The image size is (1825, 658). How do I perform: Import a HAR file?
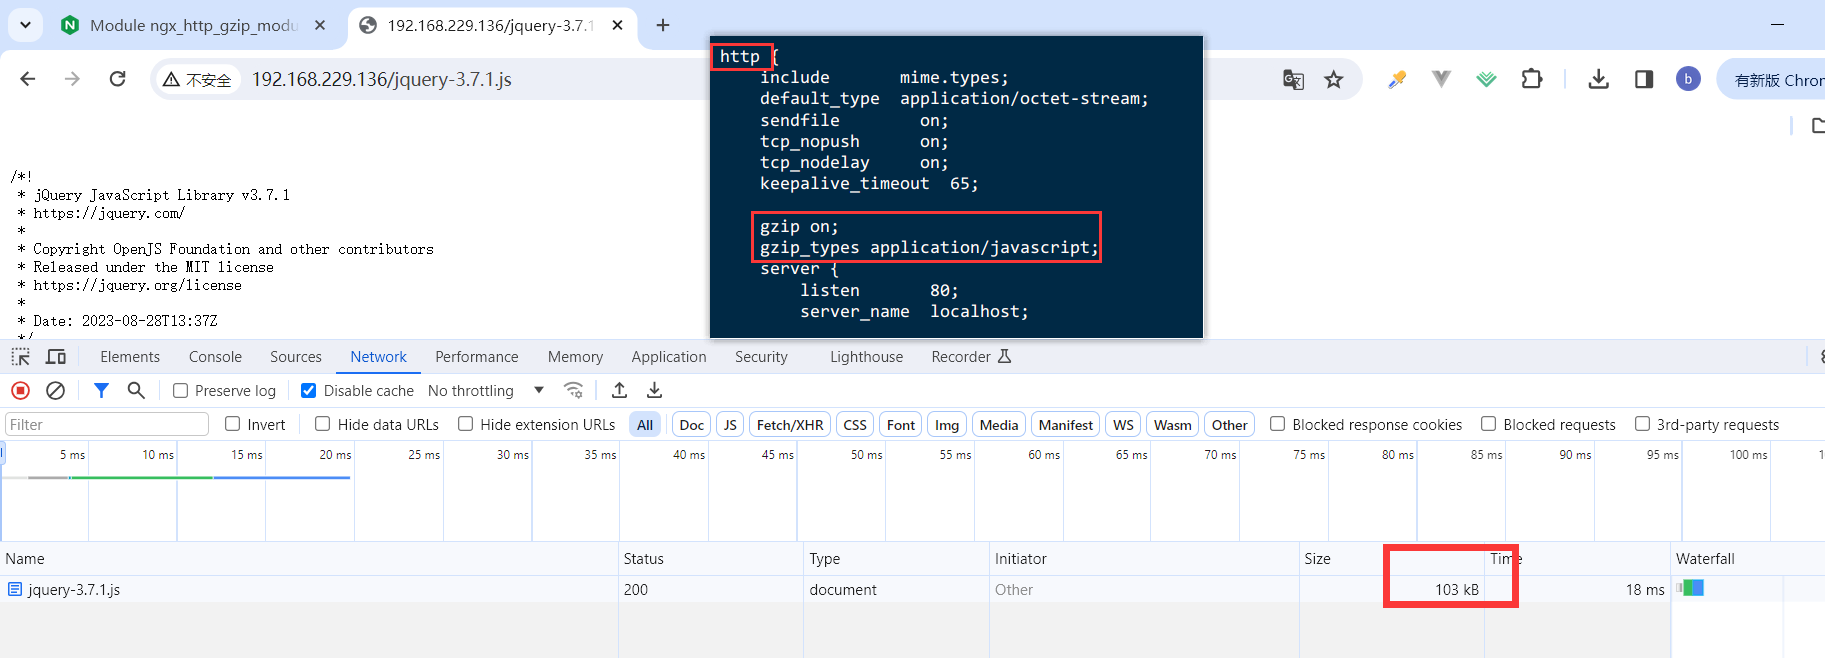[x=620, y=391]
